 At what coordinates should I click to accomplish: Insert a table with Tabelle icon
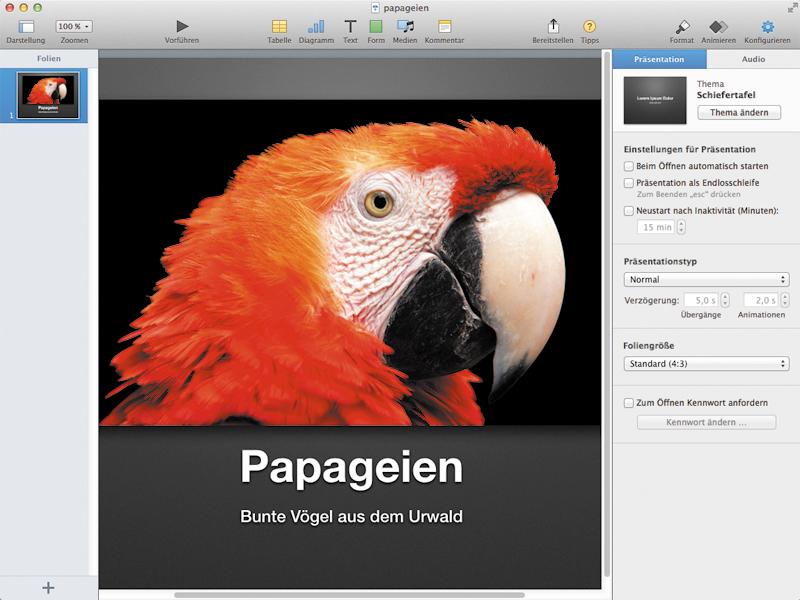(279, 26)
